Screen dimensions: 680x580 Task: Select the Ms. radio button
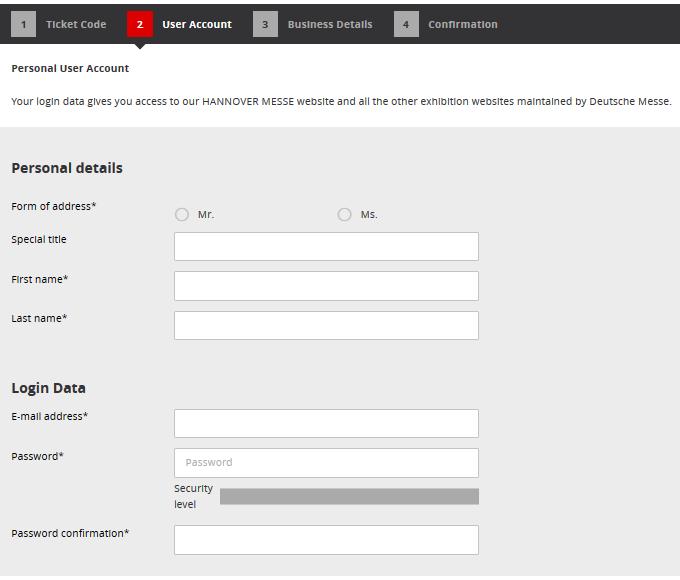(344, 214)
